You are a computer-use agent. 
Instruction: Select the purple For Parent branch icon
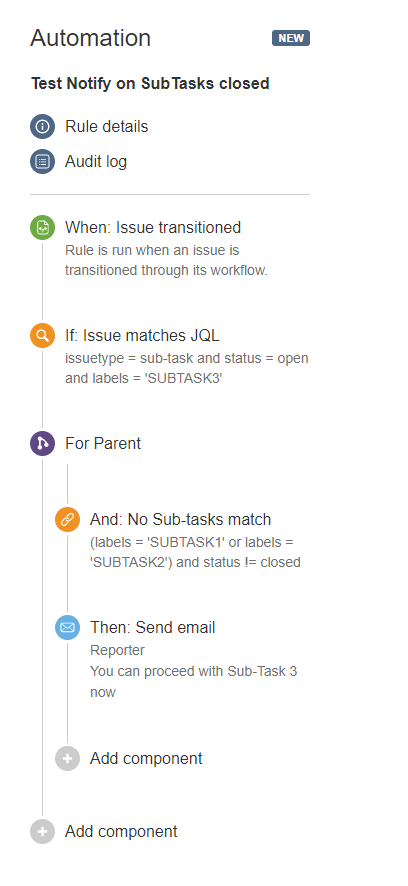[x=42, y=444]
